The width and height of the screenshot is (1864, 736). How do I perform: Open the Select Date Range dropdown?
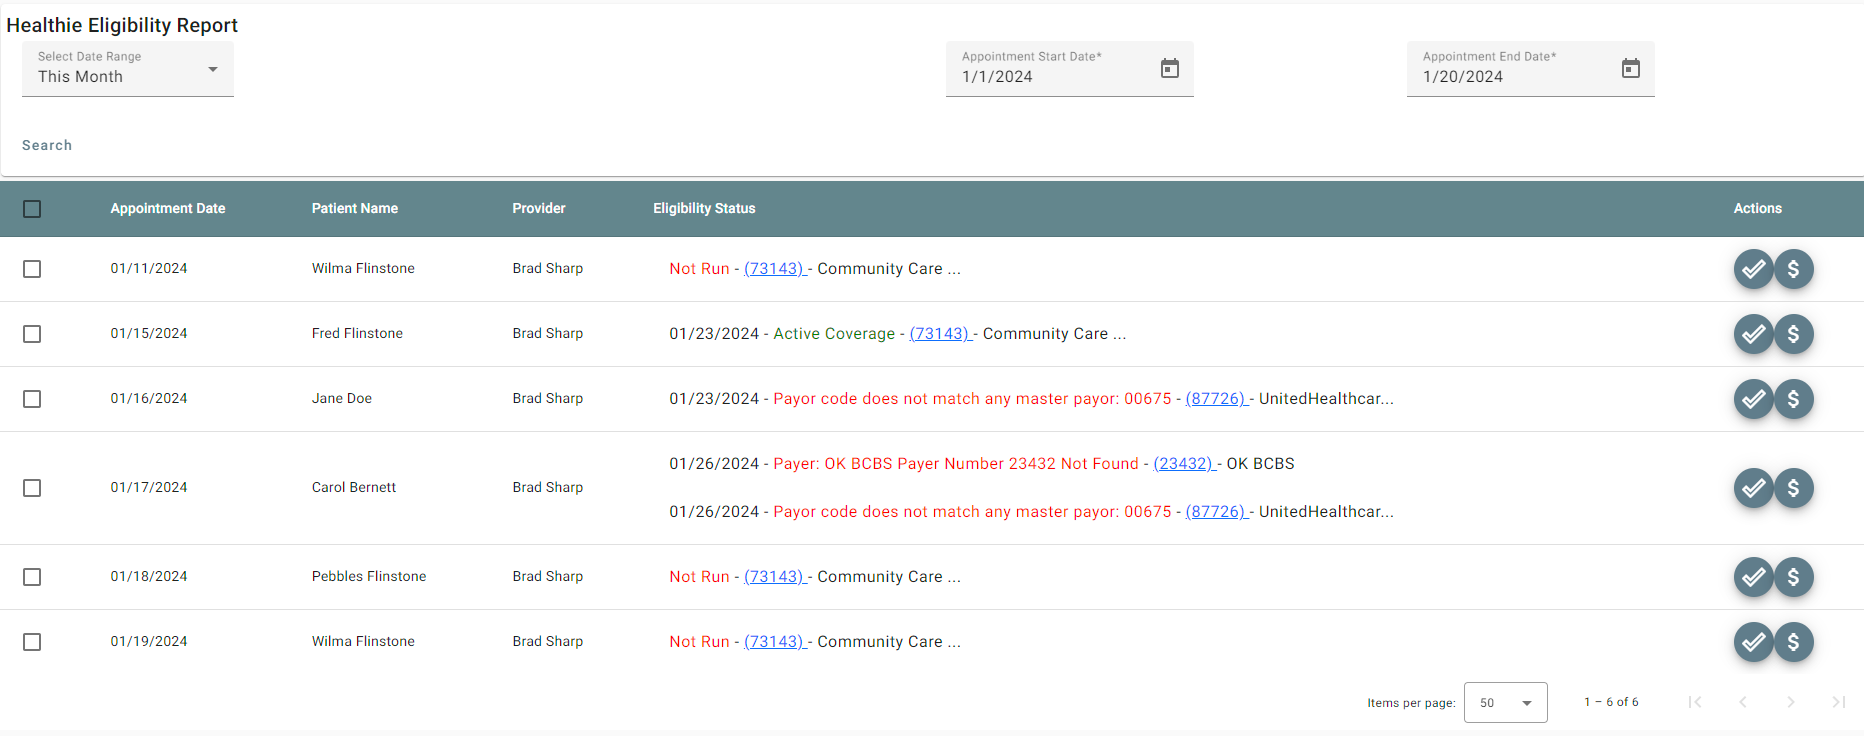point(128,69)
